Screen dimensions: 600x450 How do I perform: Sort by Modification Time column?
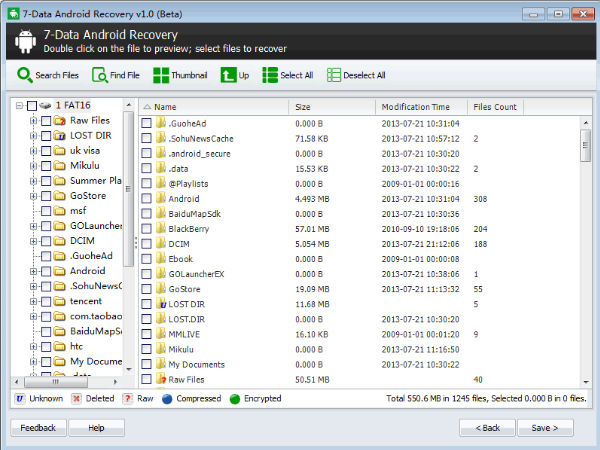421,107
